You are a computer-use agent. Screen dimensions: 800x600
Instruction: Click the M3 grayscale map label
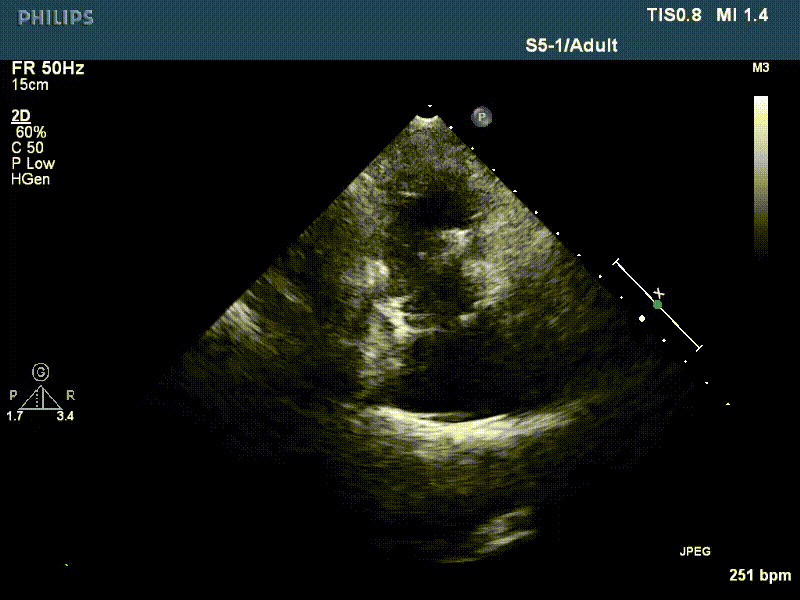[759, 69]
